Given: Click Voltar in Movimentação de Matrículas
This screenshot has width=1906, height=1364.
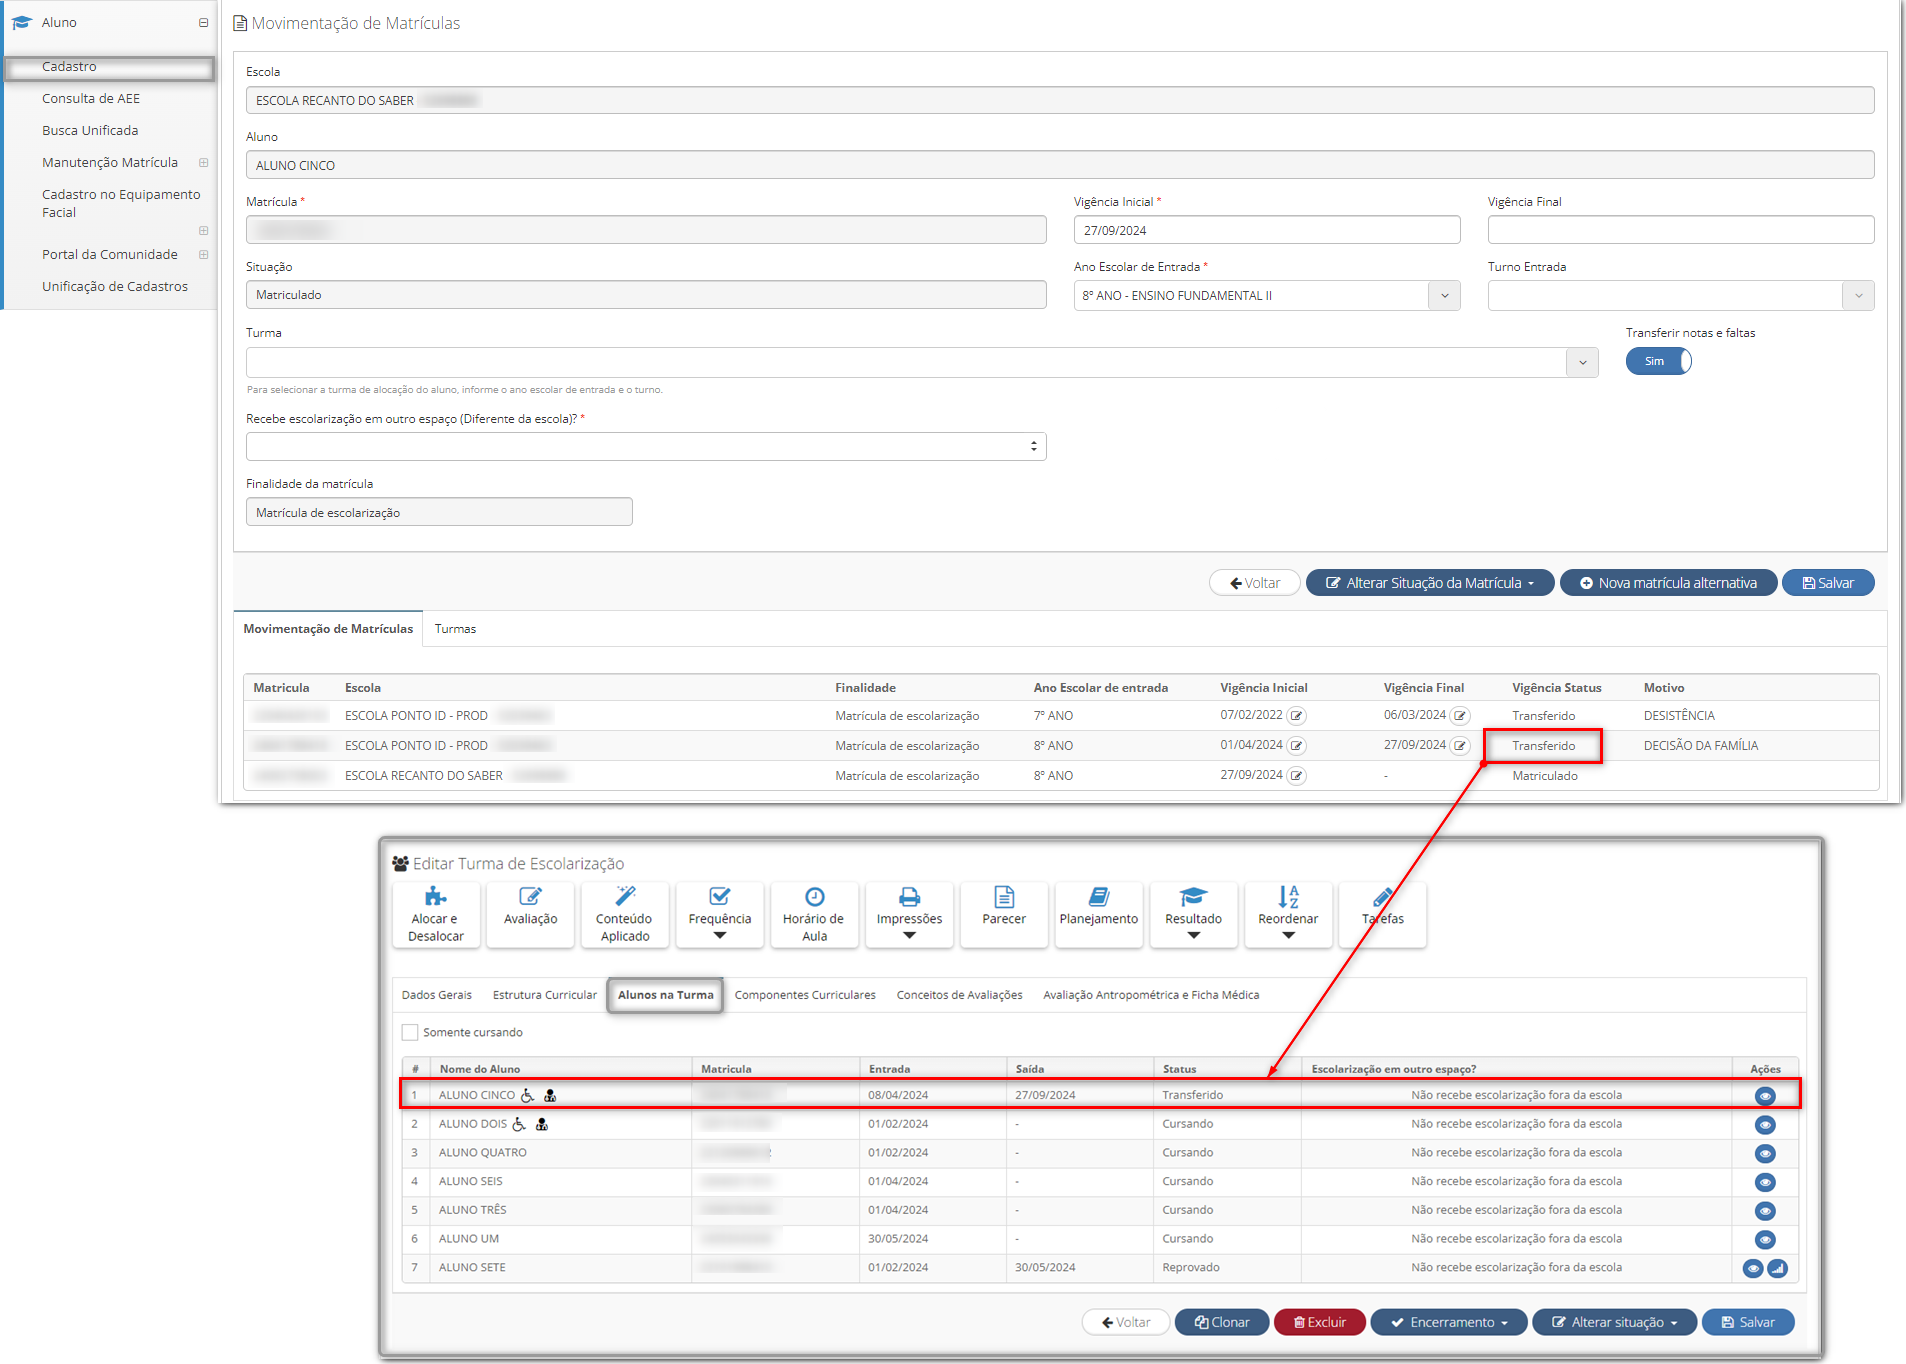Looking at the screenshot, I should pyautogui.click(x=1255, y=583).
